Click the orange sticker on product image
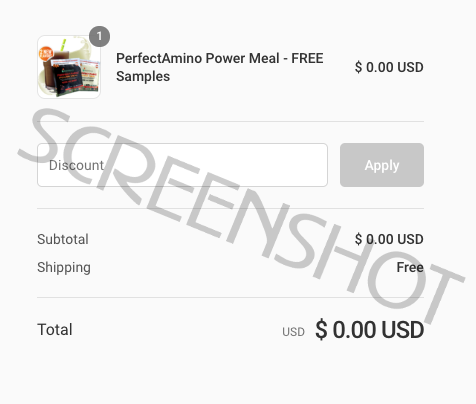 click(46, 53)
